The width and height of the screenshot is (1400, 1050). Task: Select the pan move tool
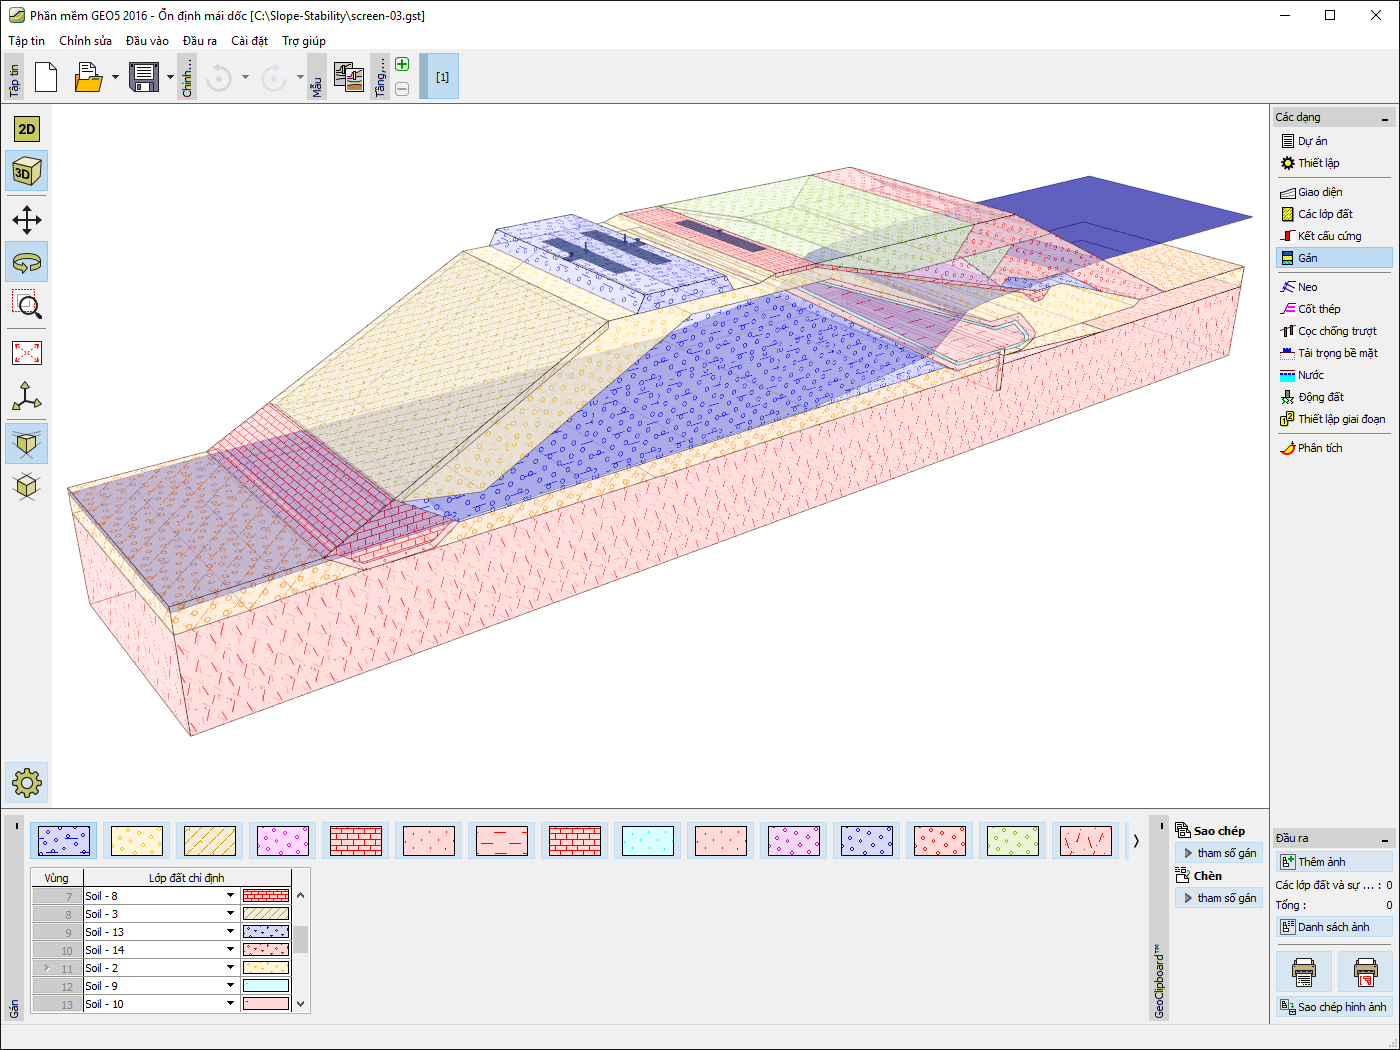[x=27, y=220]
